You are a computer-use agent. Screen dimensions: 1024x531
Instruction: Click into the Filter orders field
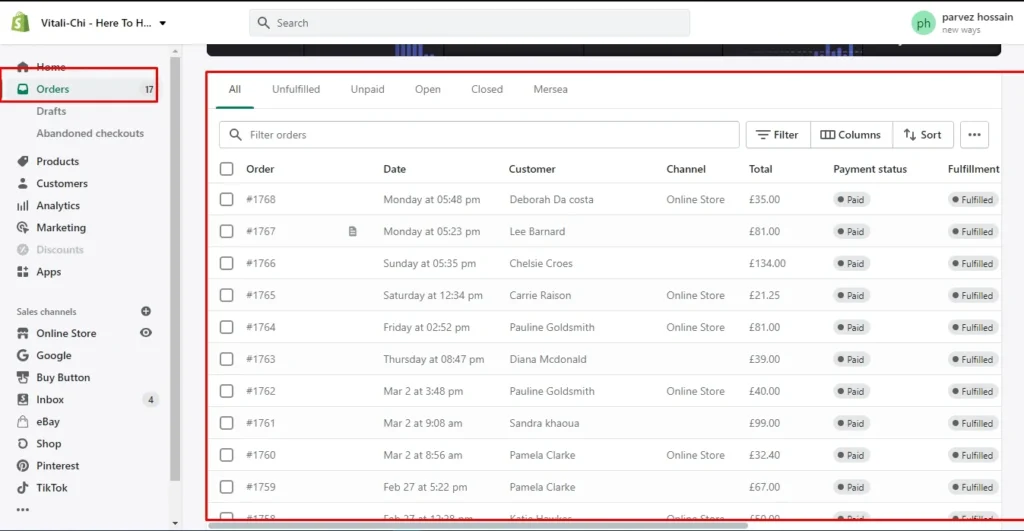(x=480, y=135)
